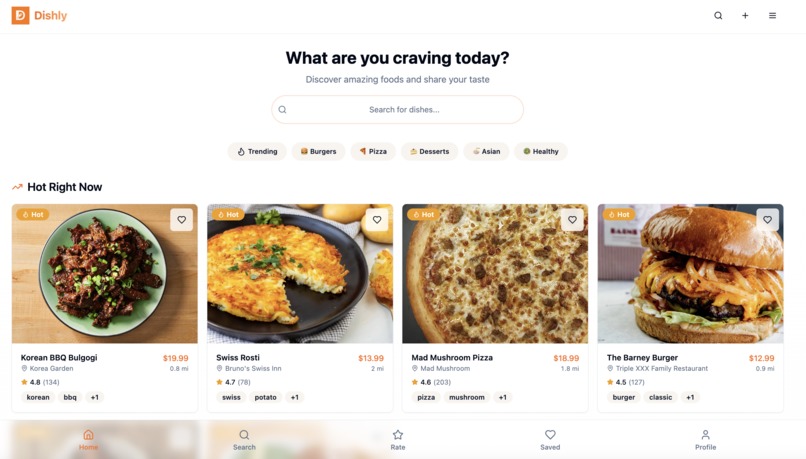Screen dimensions: 806x459
Task: Click the search icon in top header
Action: click(x=718, y=15)
